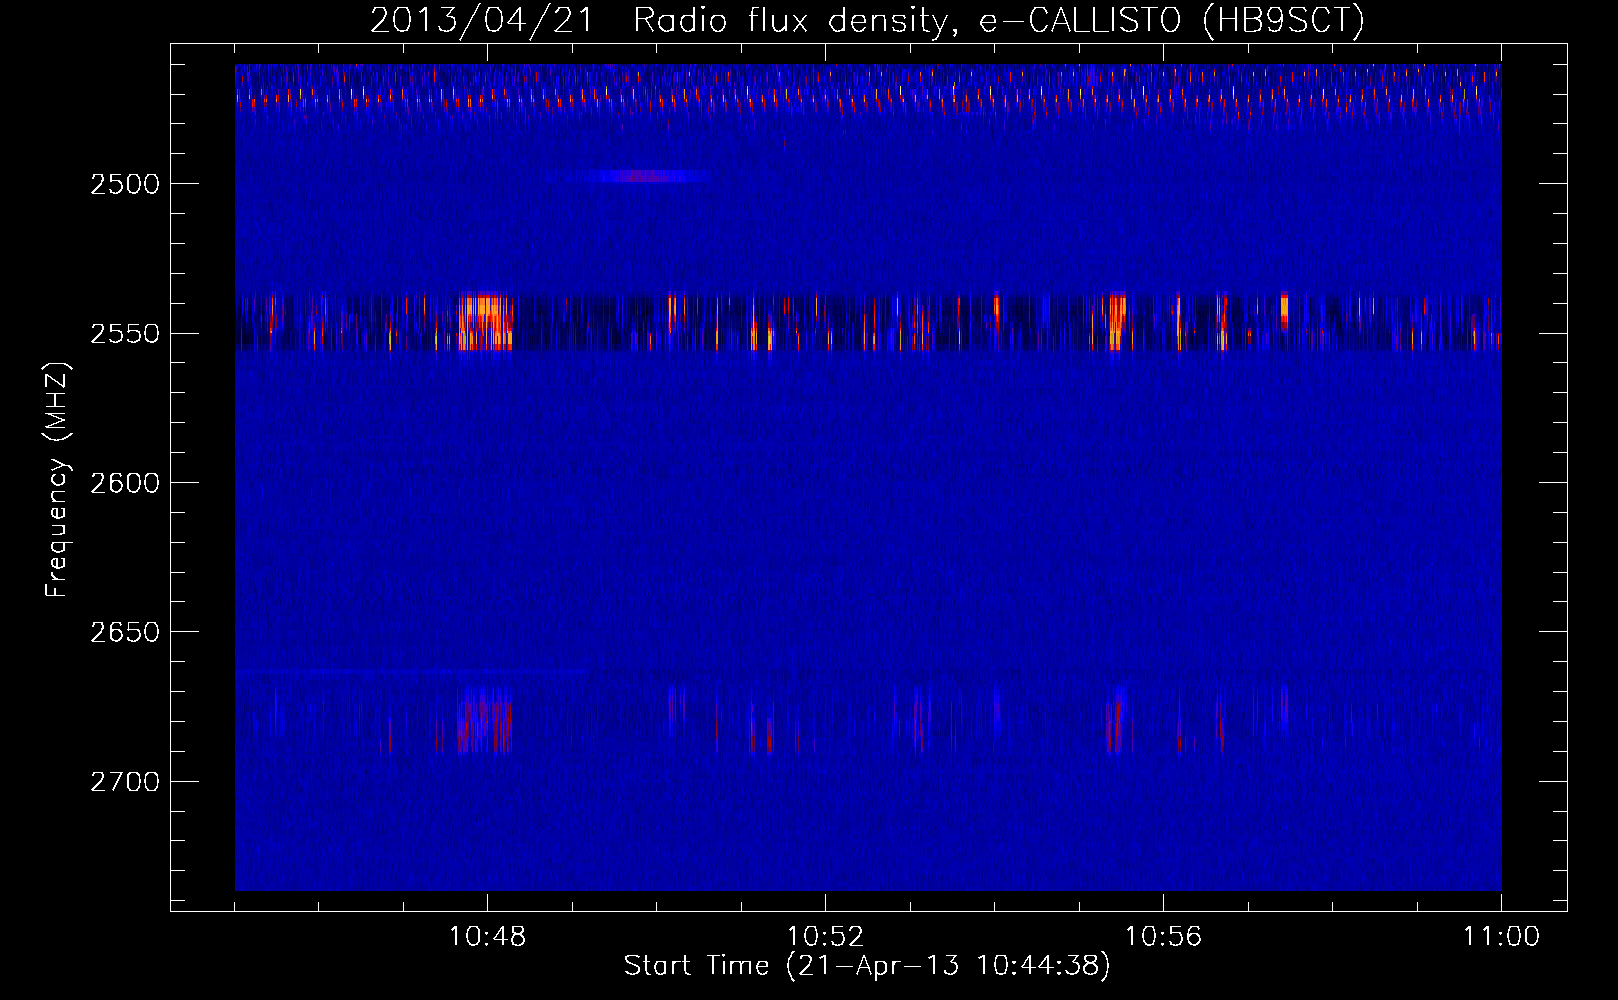Image resolution: width=1618 pixels, height=1000 pixels.
Task: Click the 2700 frequency tick label
Action: click(x=125, y=781)
